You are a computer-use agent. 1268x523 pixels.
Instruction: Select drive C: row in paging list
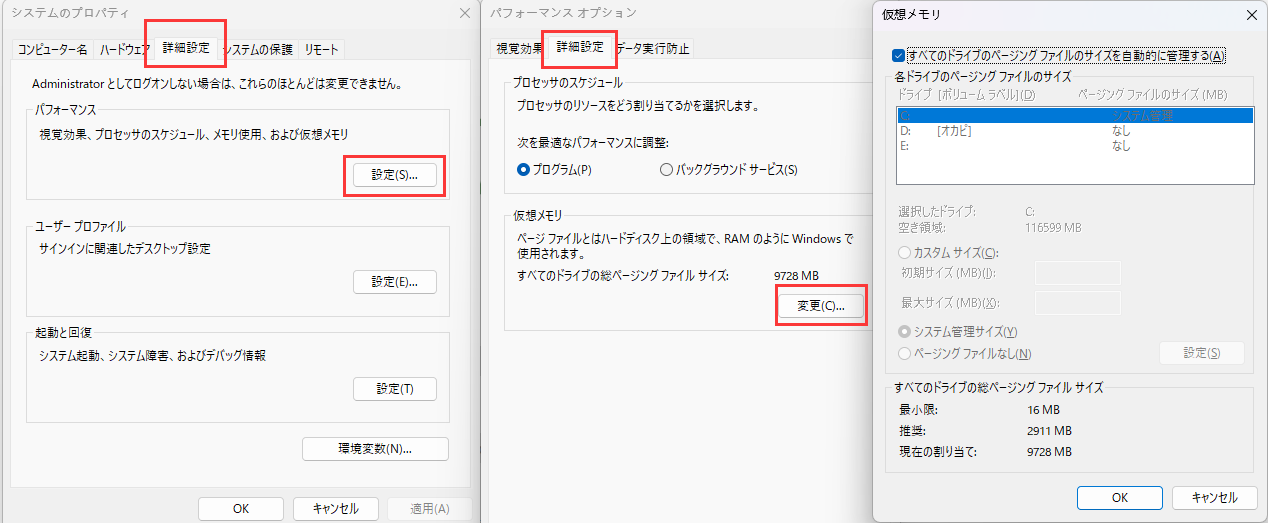[1075, 116]
